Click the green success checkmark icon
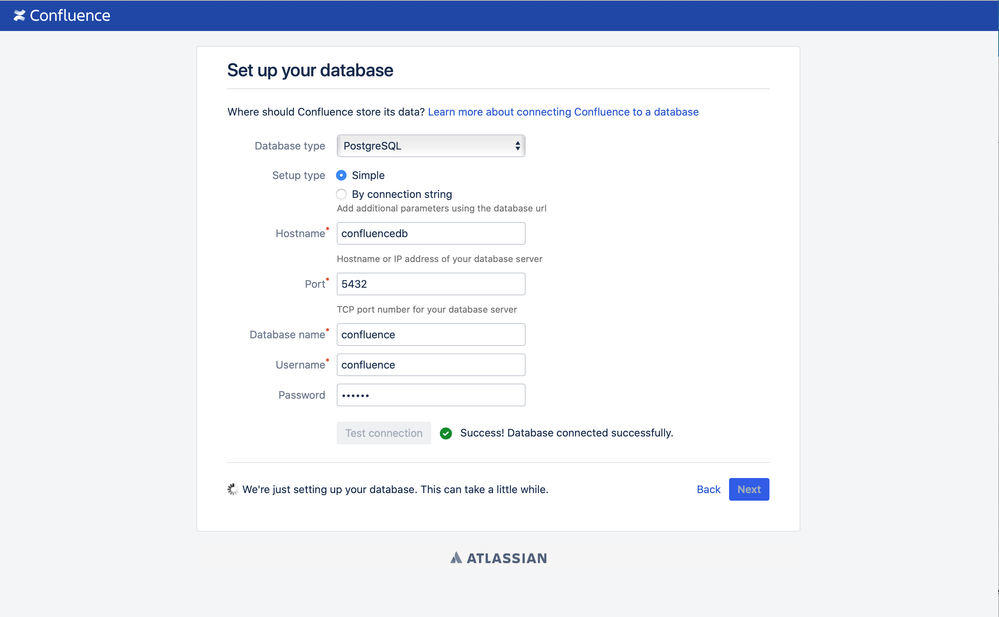The width and height of the screenshot is (999, 617). click(x=446, y=433)
